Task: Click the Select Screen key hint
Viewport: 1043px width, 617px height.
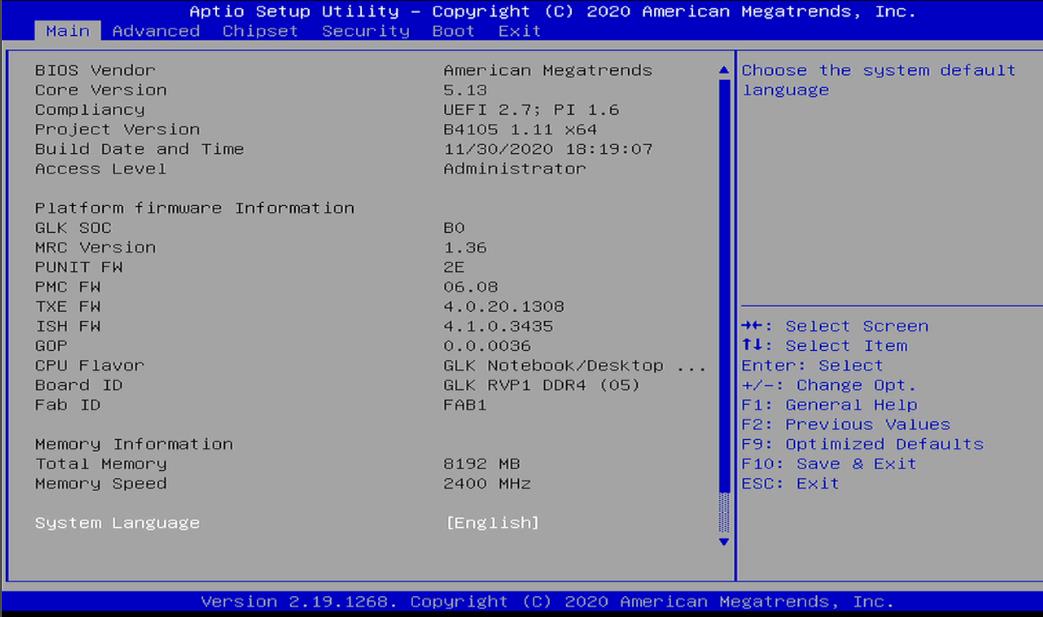Action: click(835, 326)
